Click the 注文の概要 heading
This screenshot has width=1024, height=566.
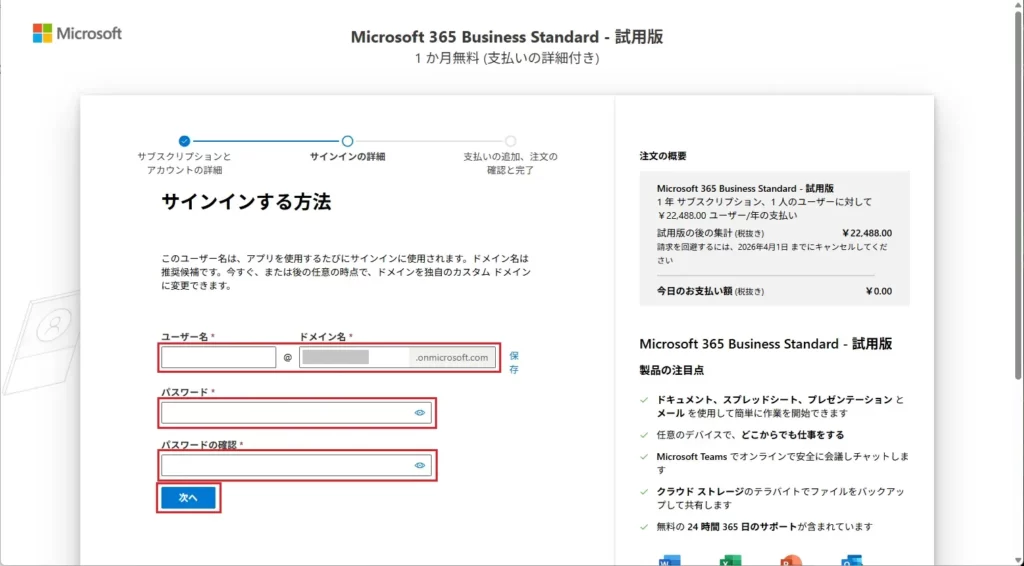tap(663, 156)
